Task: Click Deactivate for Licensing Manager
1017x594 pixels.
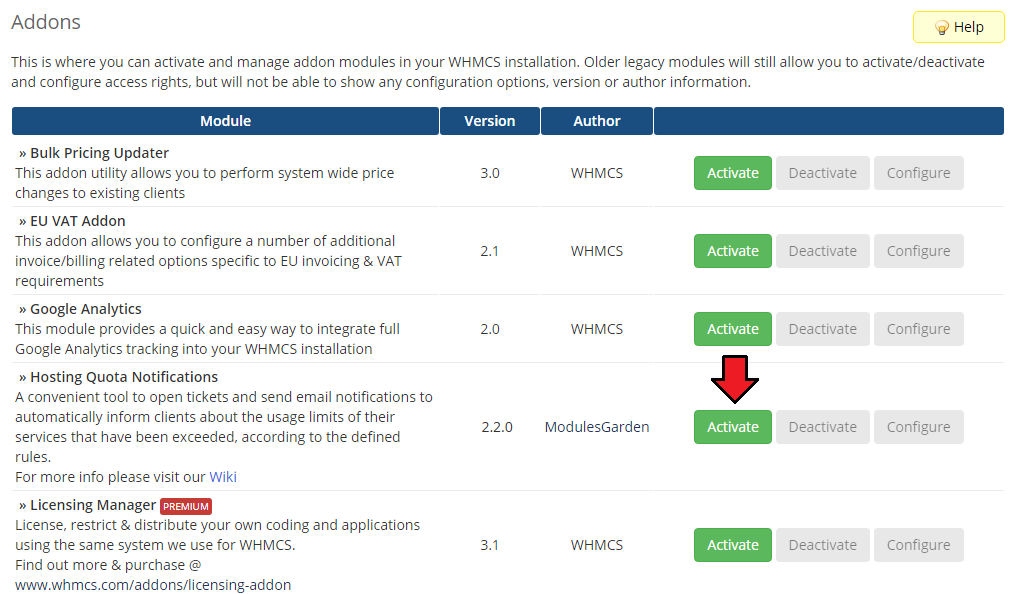Action: [822, 545]
